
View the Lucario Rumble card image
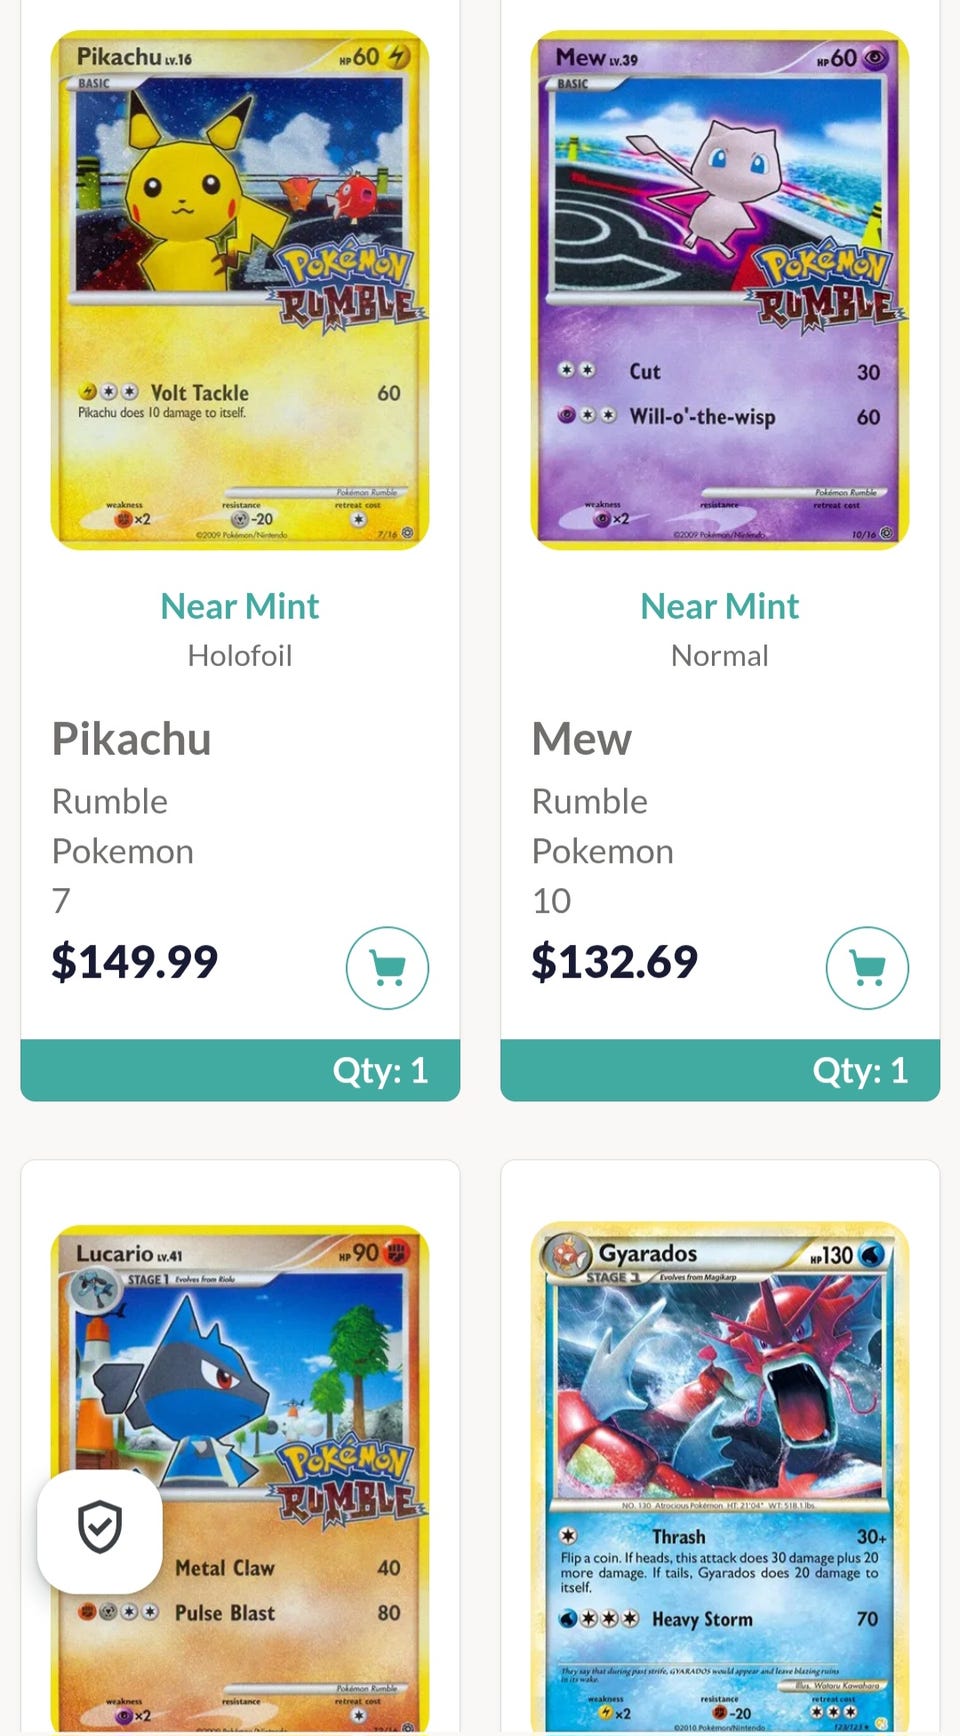pos(240,1478)
